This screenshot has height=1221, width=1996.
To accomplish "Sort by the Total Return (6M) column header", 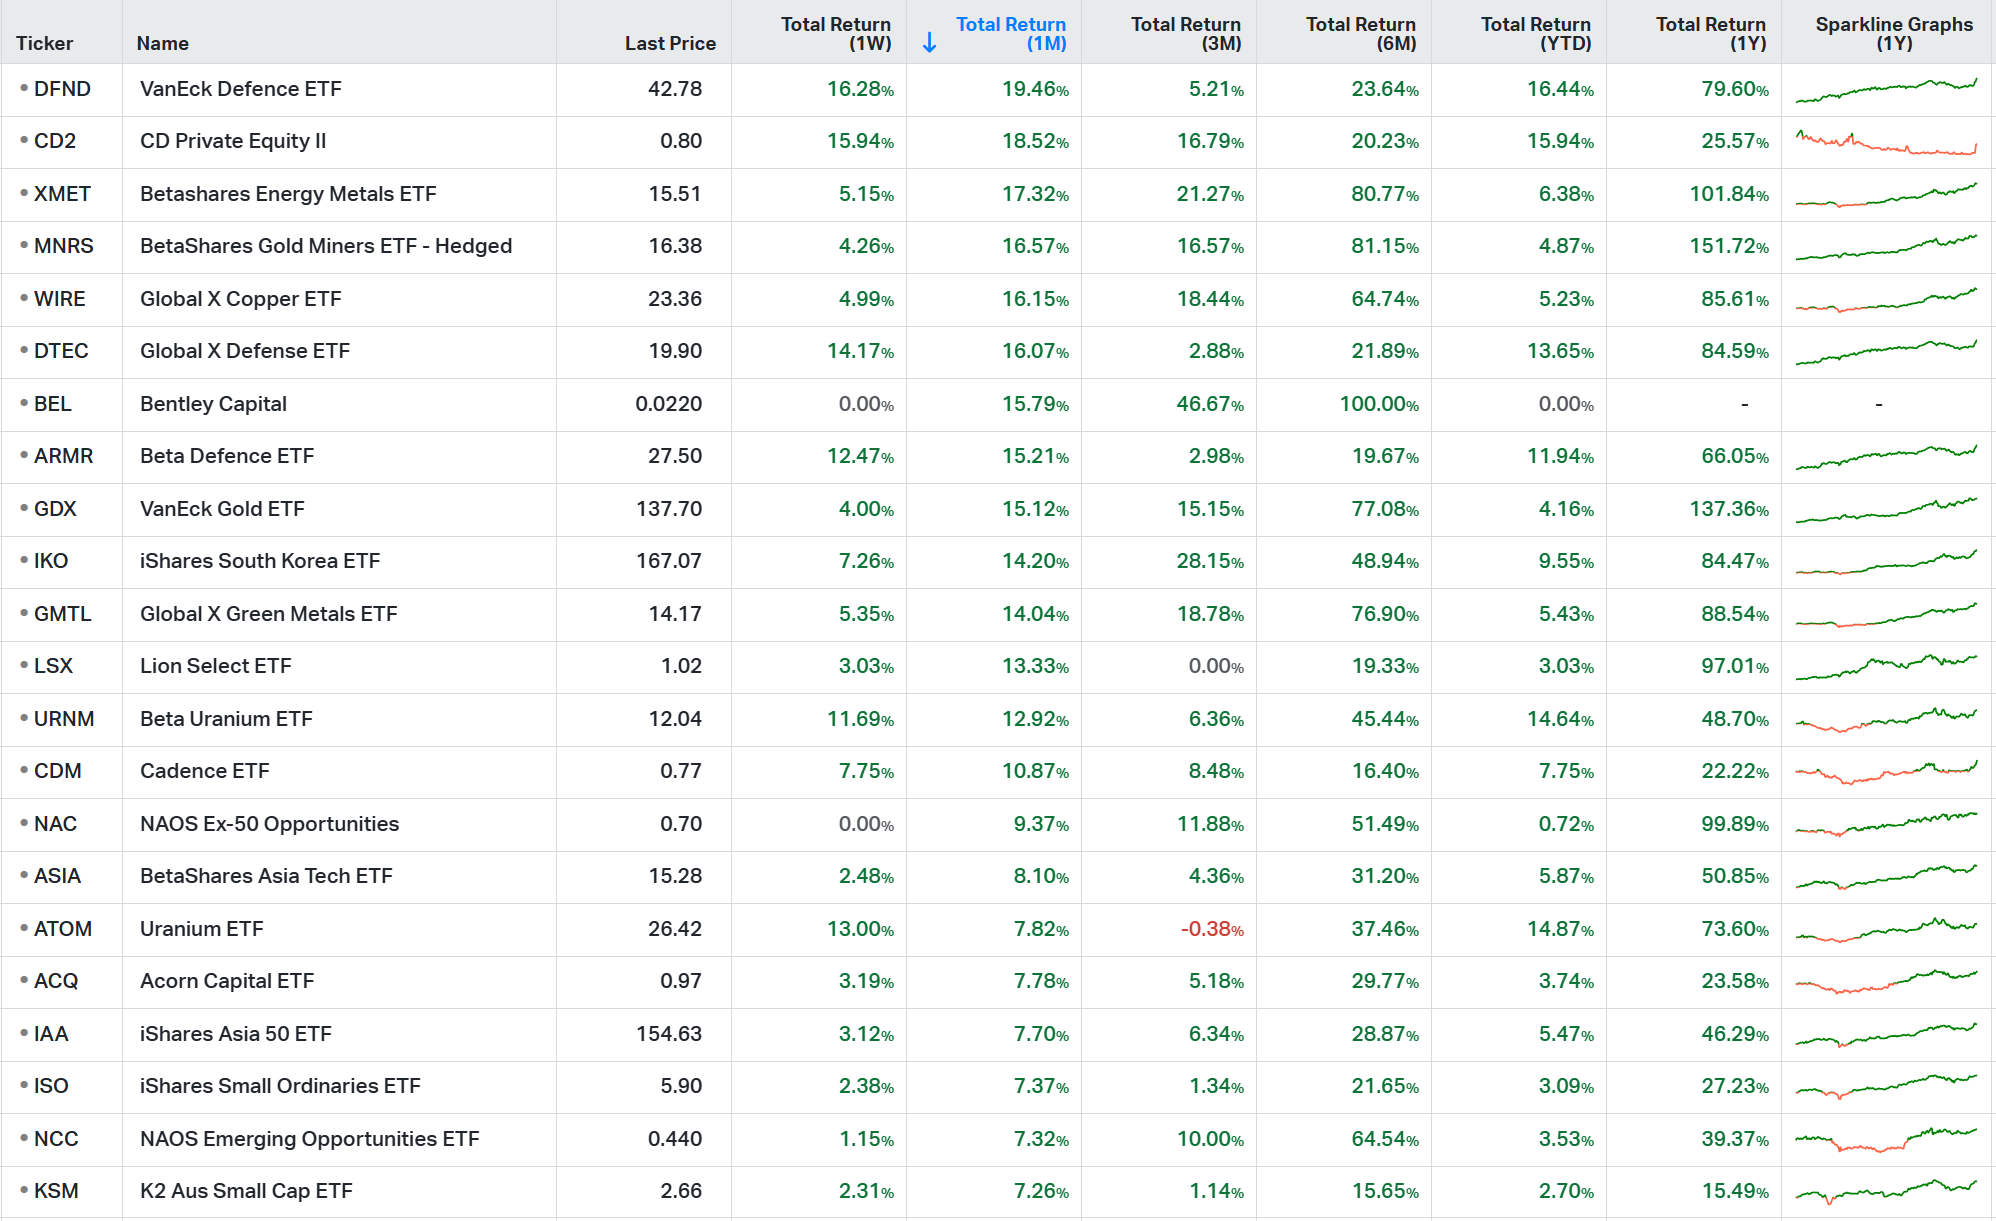I will click(x=1360, y=33).
